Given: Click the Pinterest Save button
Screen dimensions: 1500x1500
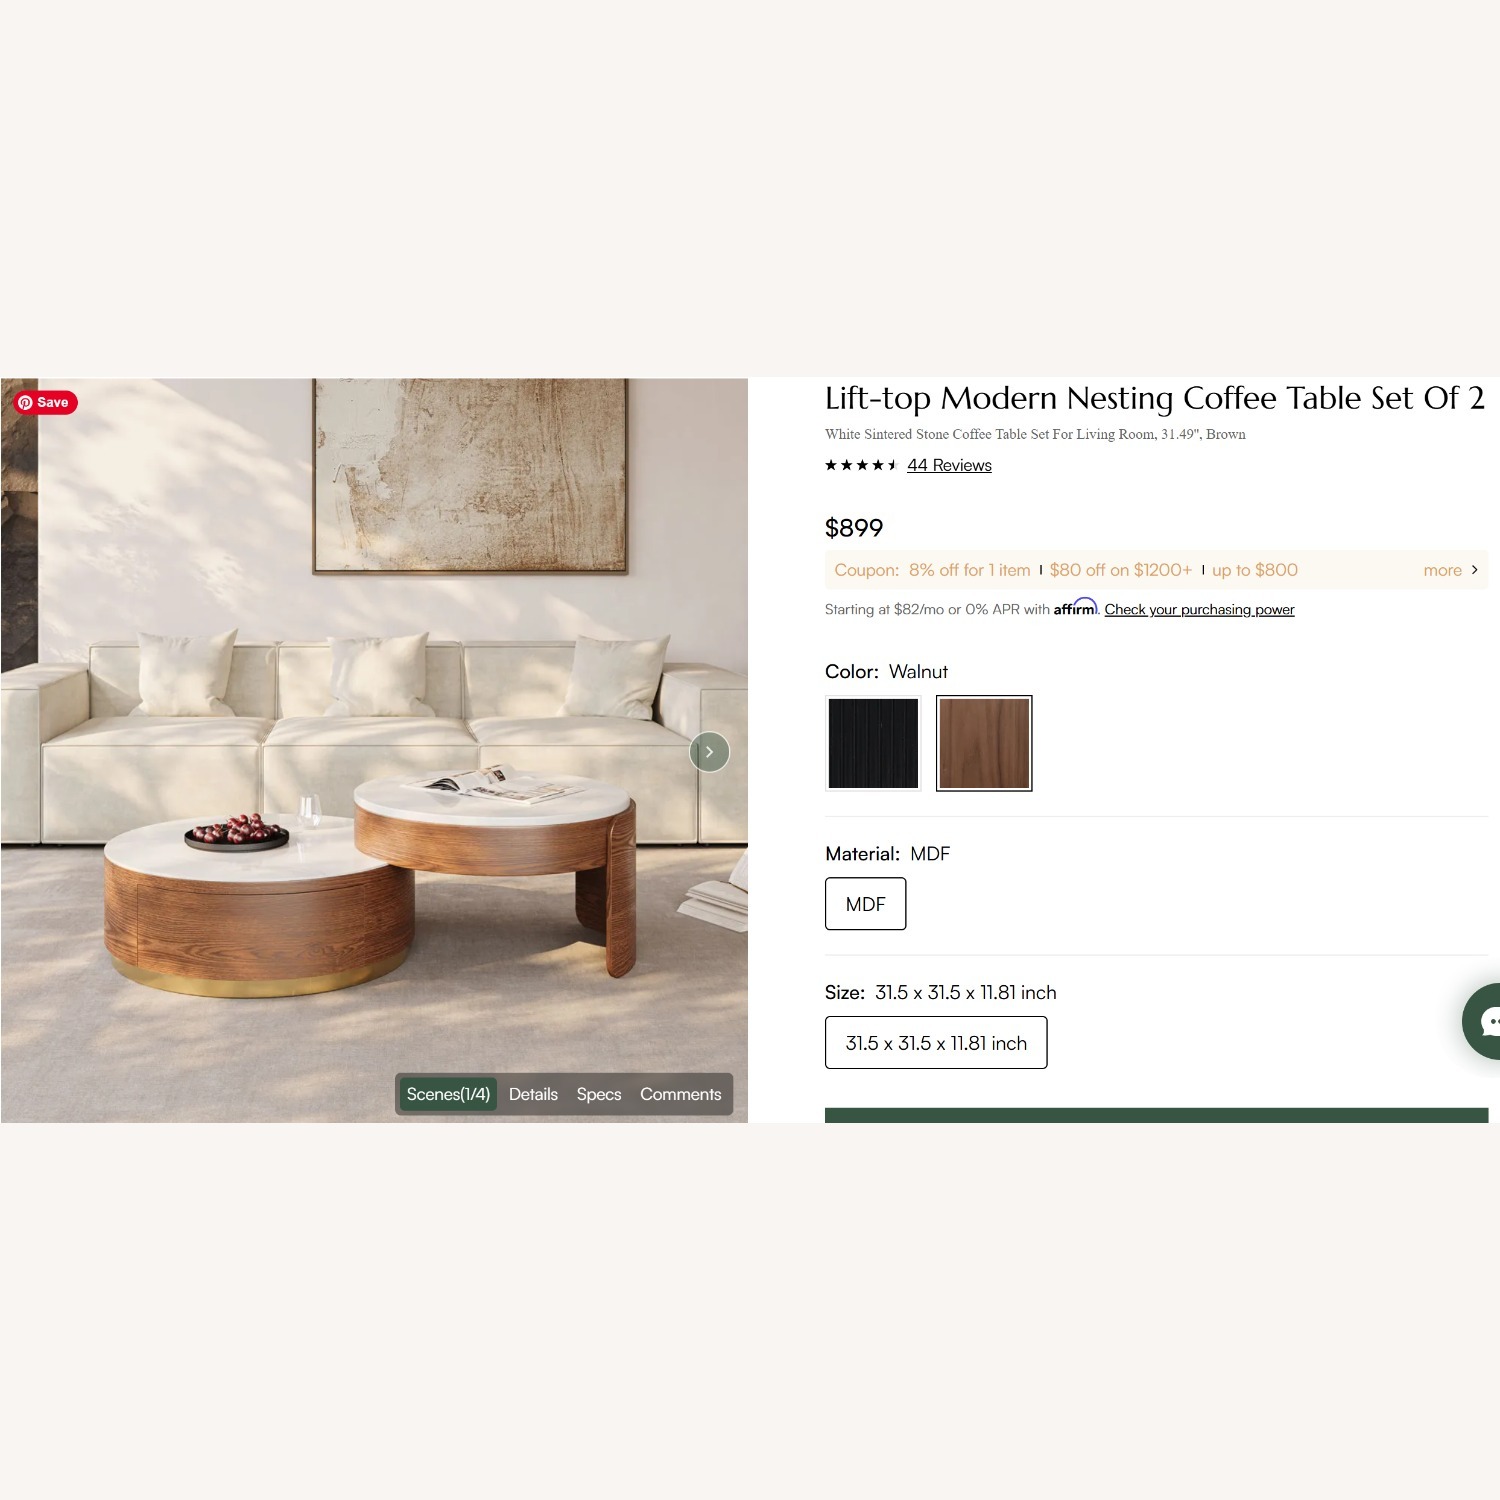Looking at the screenshot, I should click(x=45, y=402).
